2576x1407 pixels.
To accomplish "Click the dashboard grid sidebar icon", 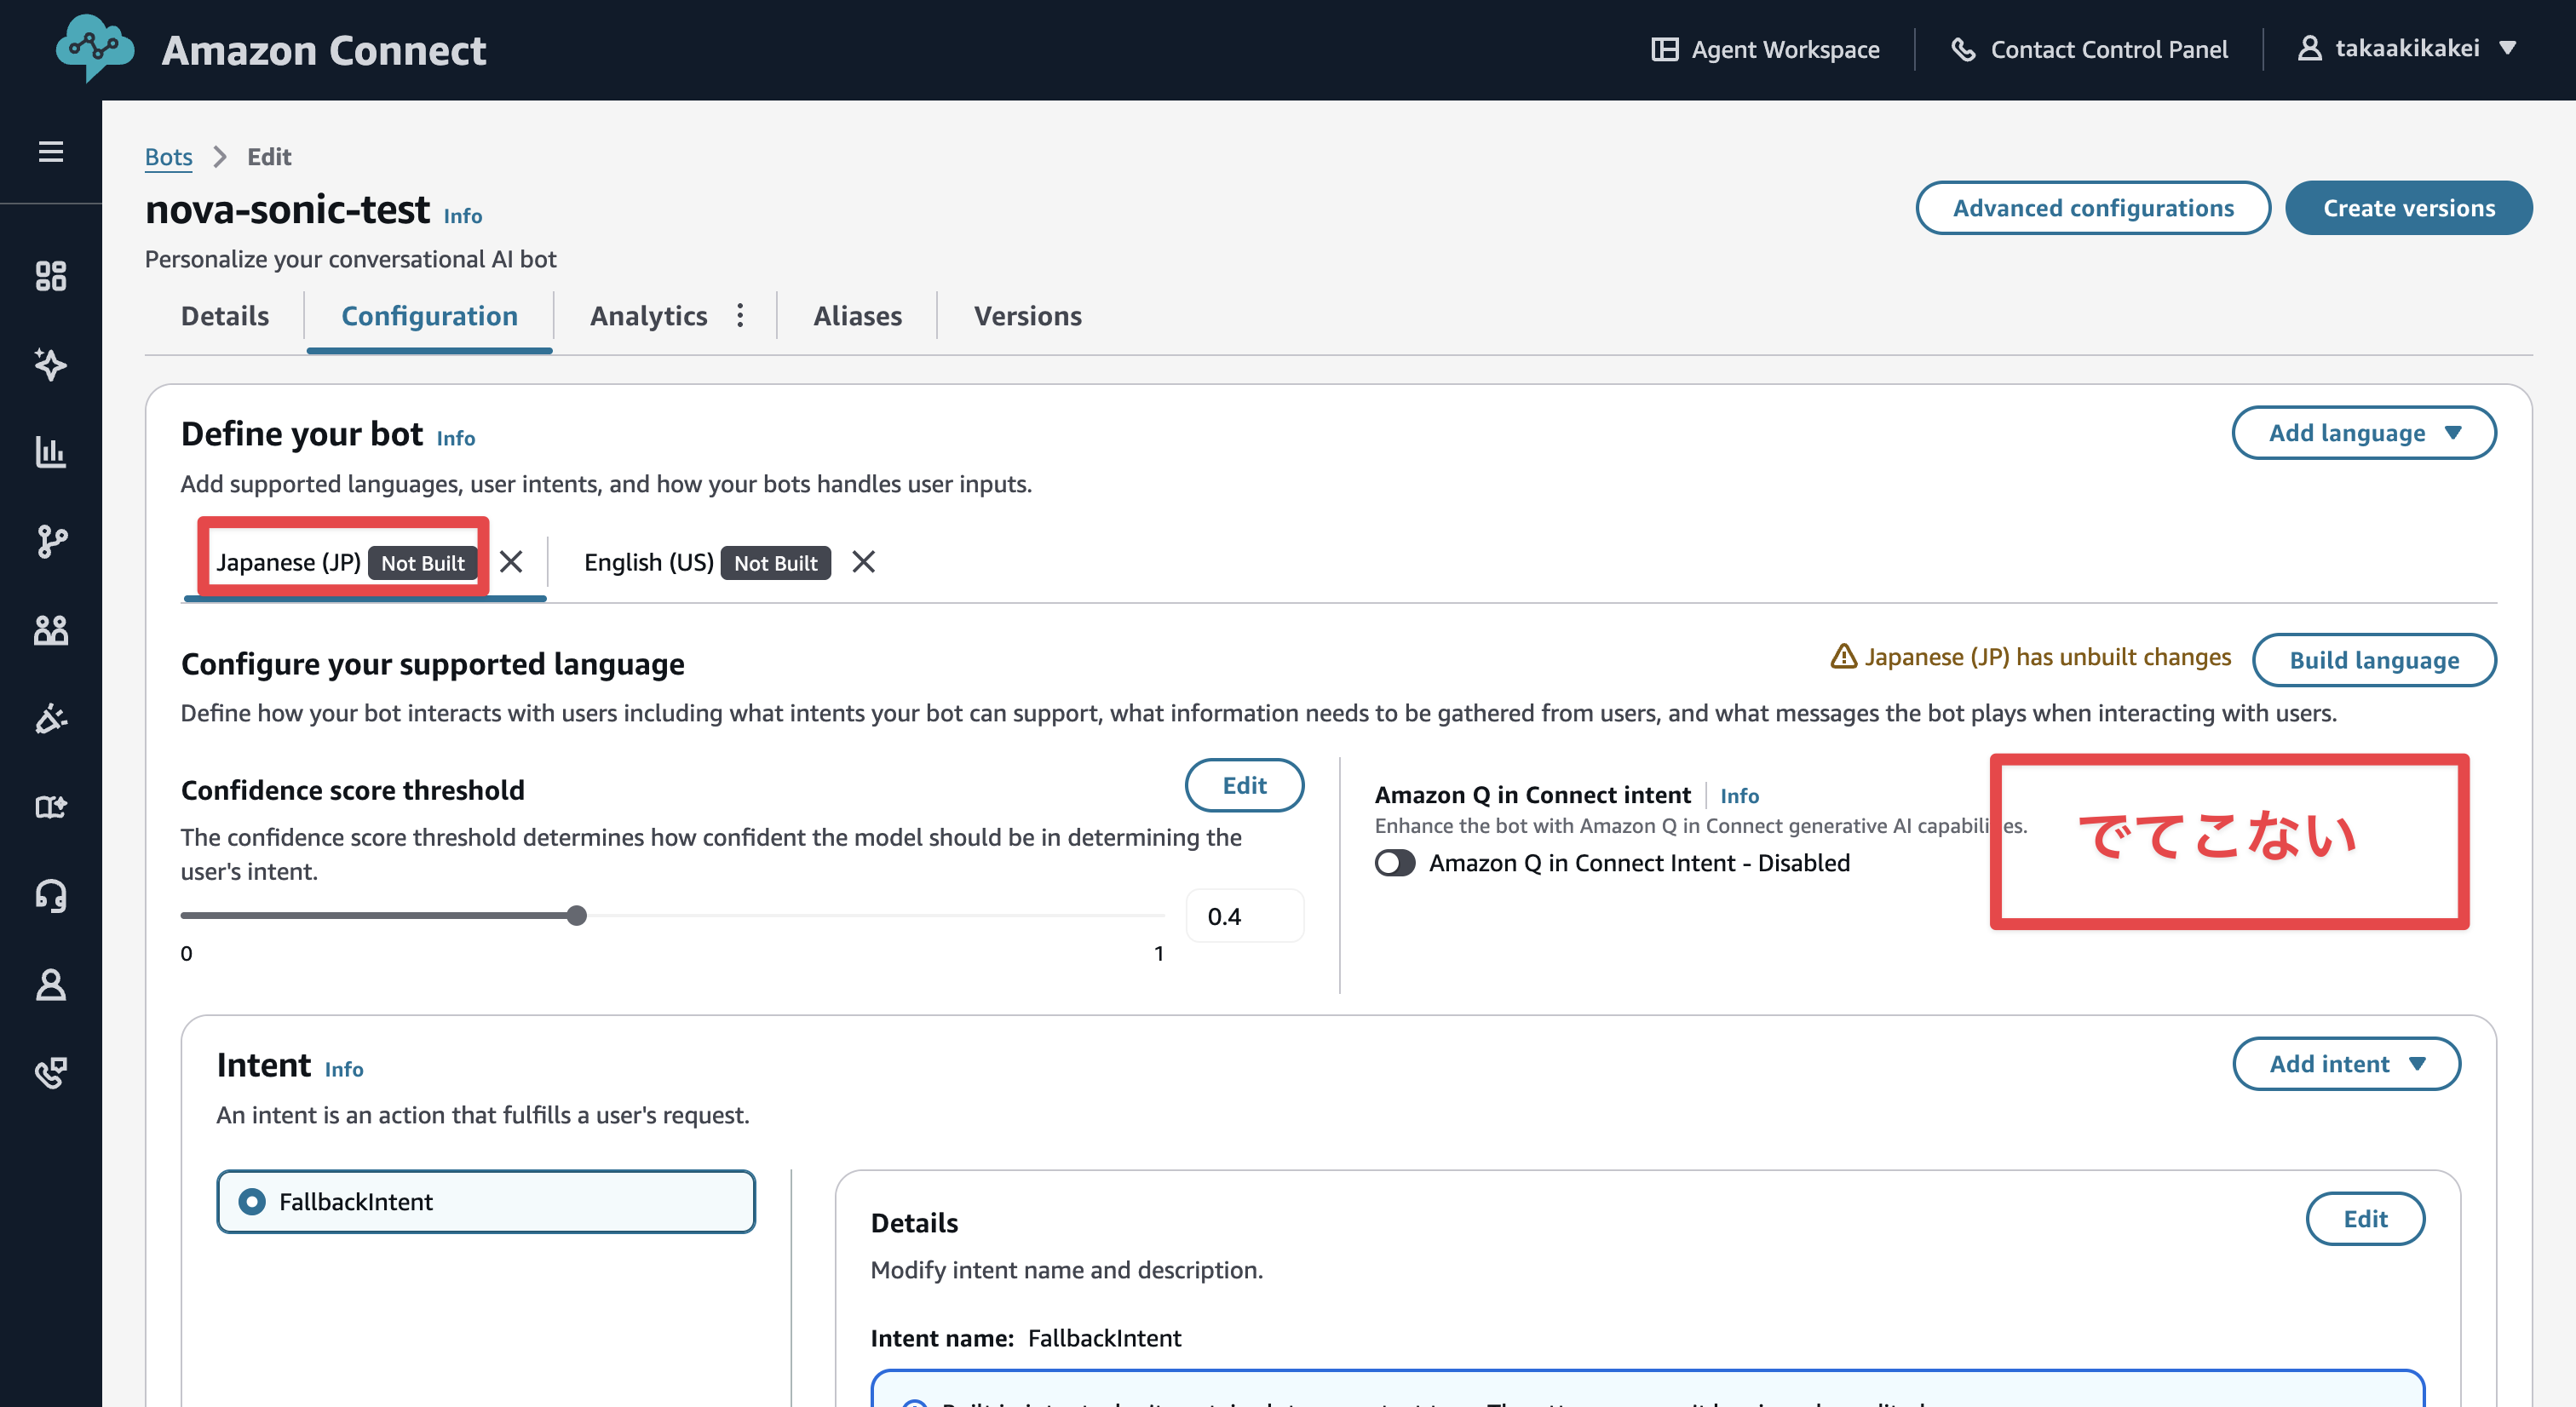I will point(50,276).
